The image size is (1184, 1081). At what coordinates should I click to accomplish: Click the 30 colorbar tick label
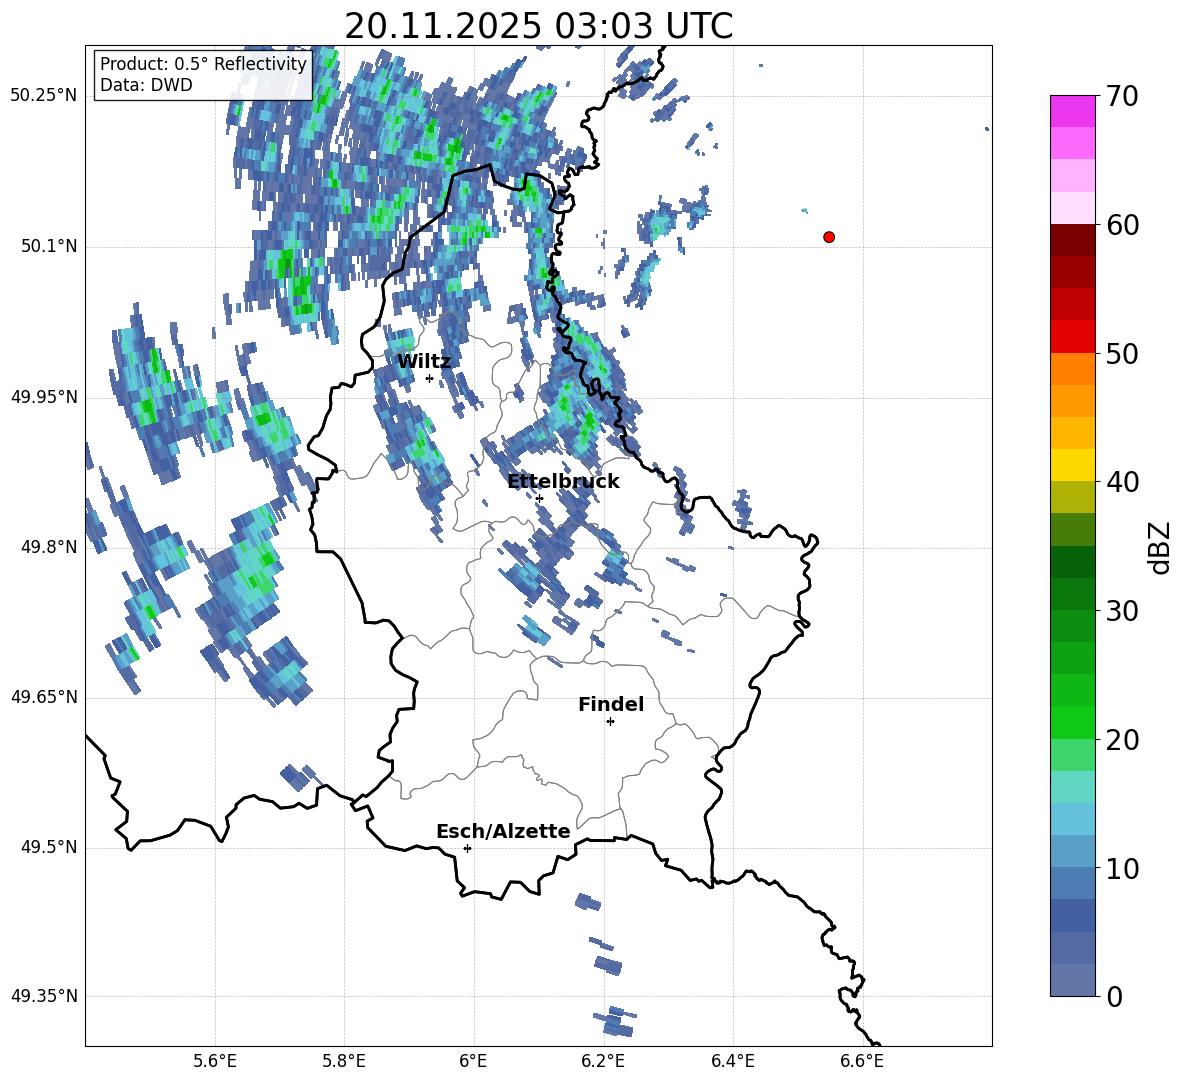tap(1121, 611)
